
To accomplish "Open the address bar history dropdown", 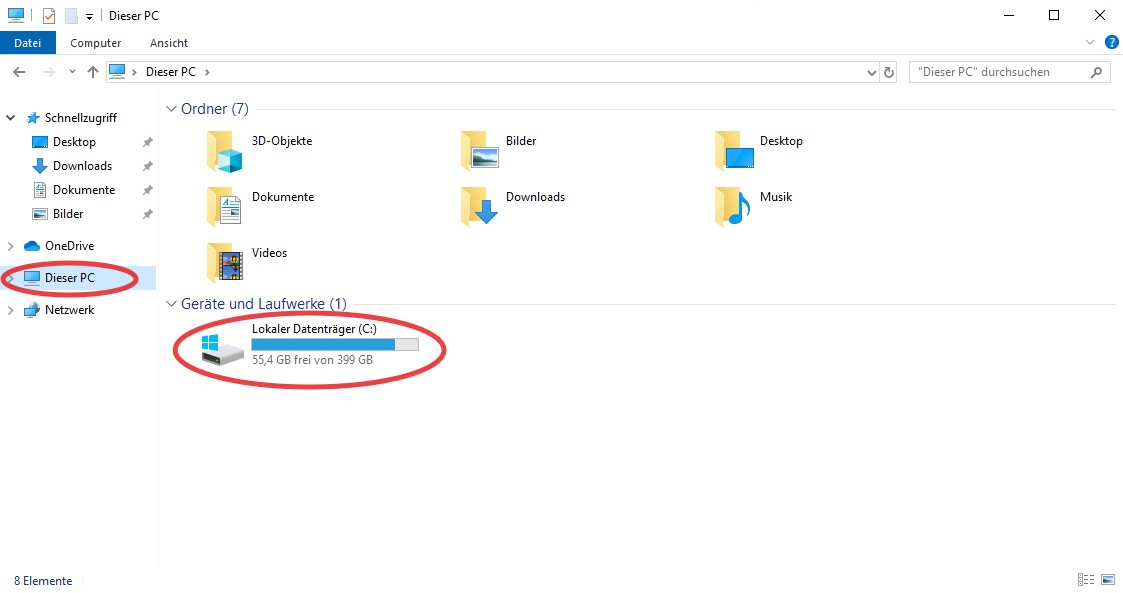I will click(872, 72).
